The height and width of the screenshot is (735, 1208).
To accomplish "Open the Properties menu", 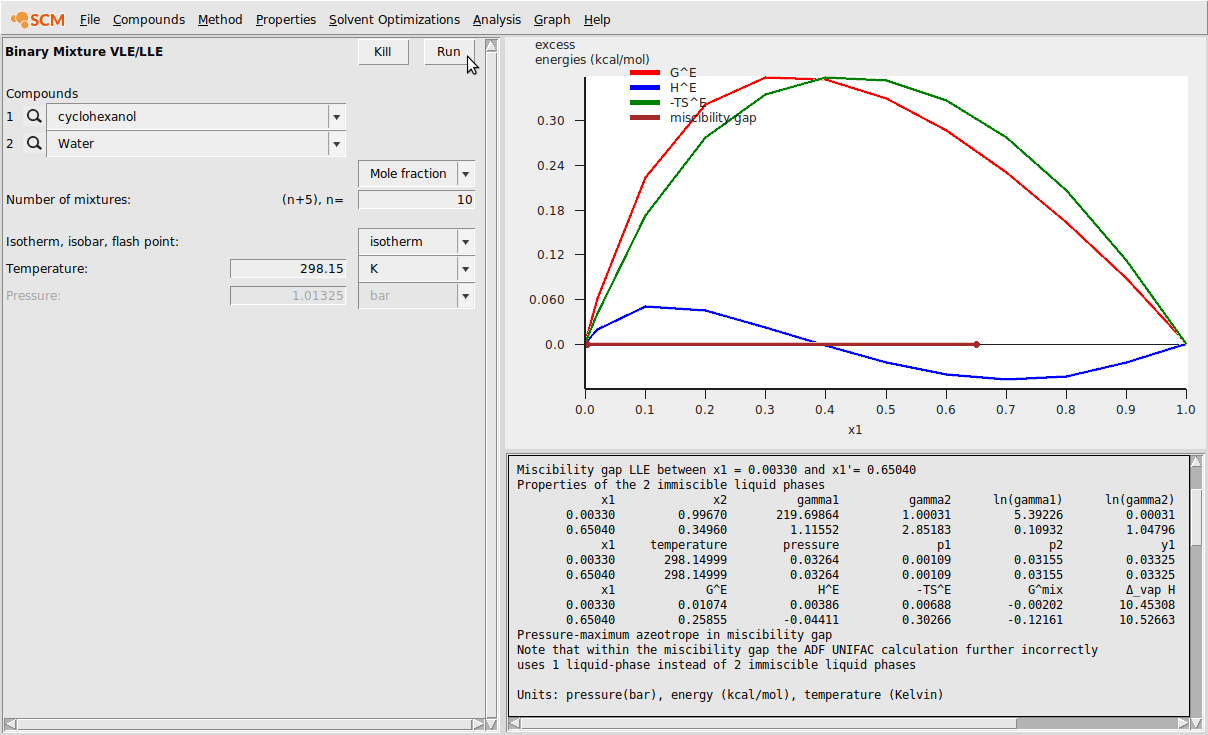I will click(x=286, y=19).
